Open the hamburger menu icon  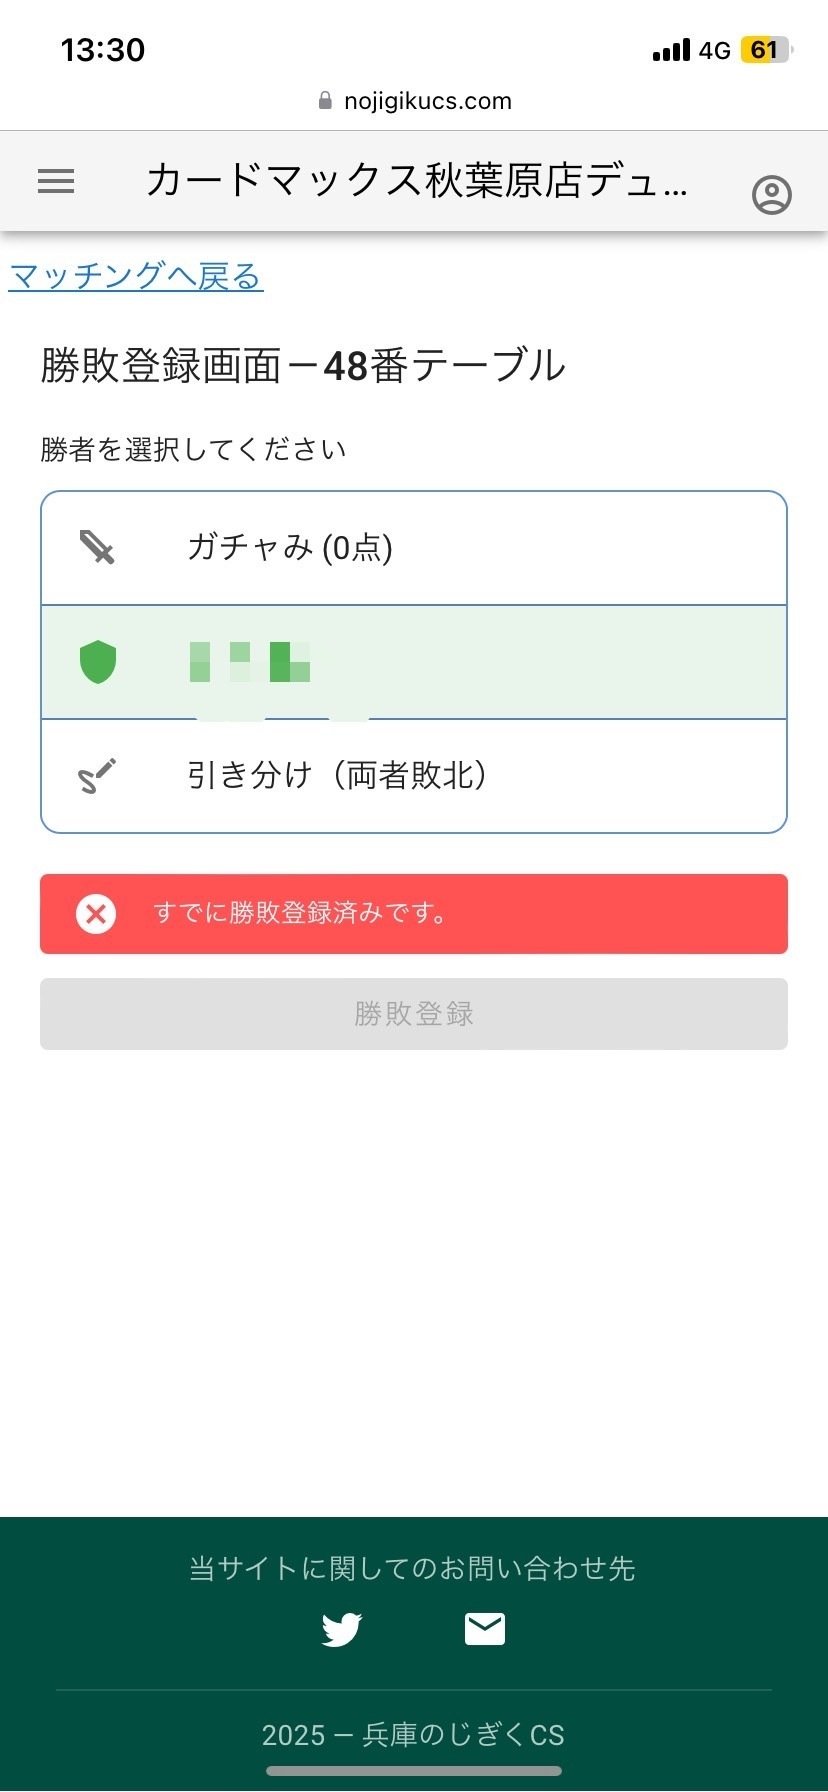[56, 181]
